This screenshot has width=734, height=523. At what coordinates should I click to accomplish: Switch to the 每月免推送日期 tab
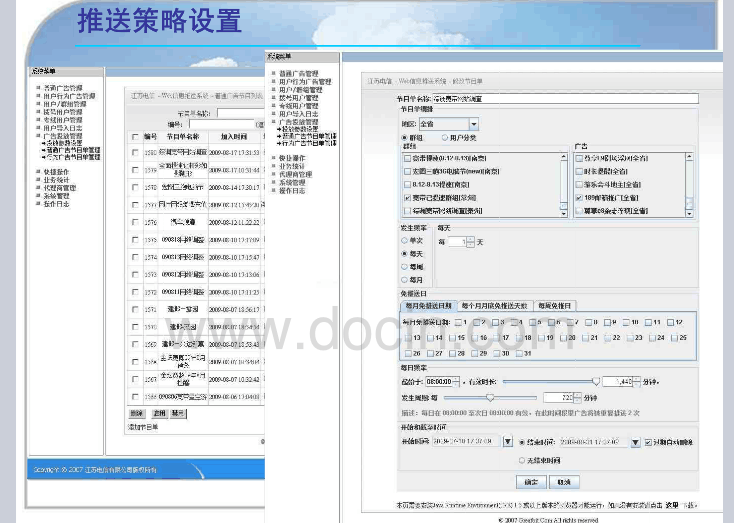[428, 306]
